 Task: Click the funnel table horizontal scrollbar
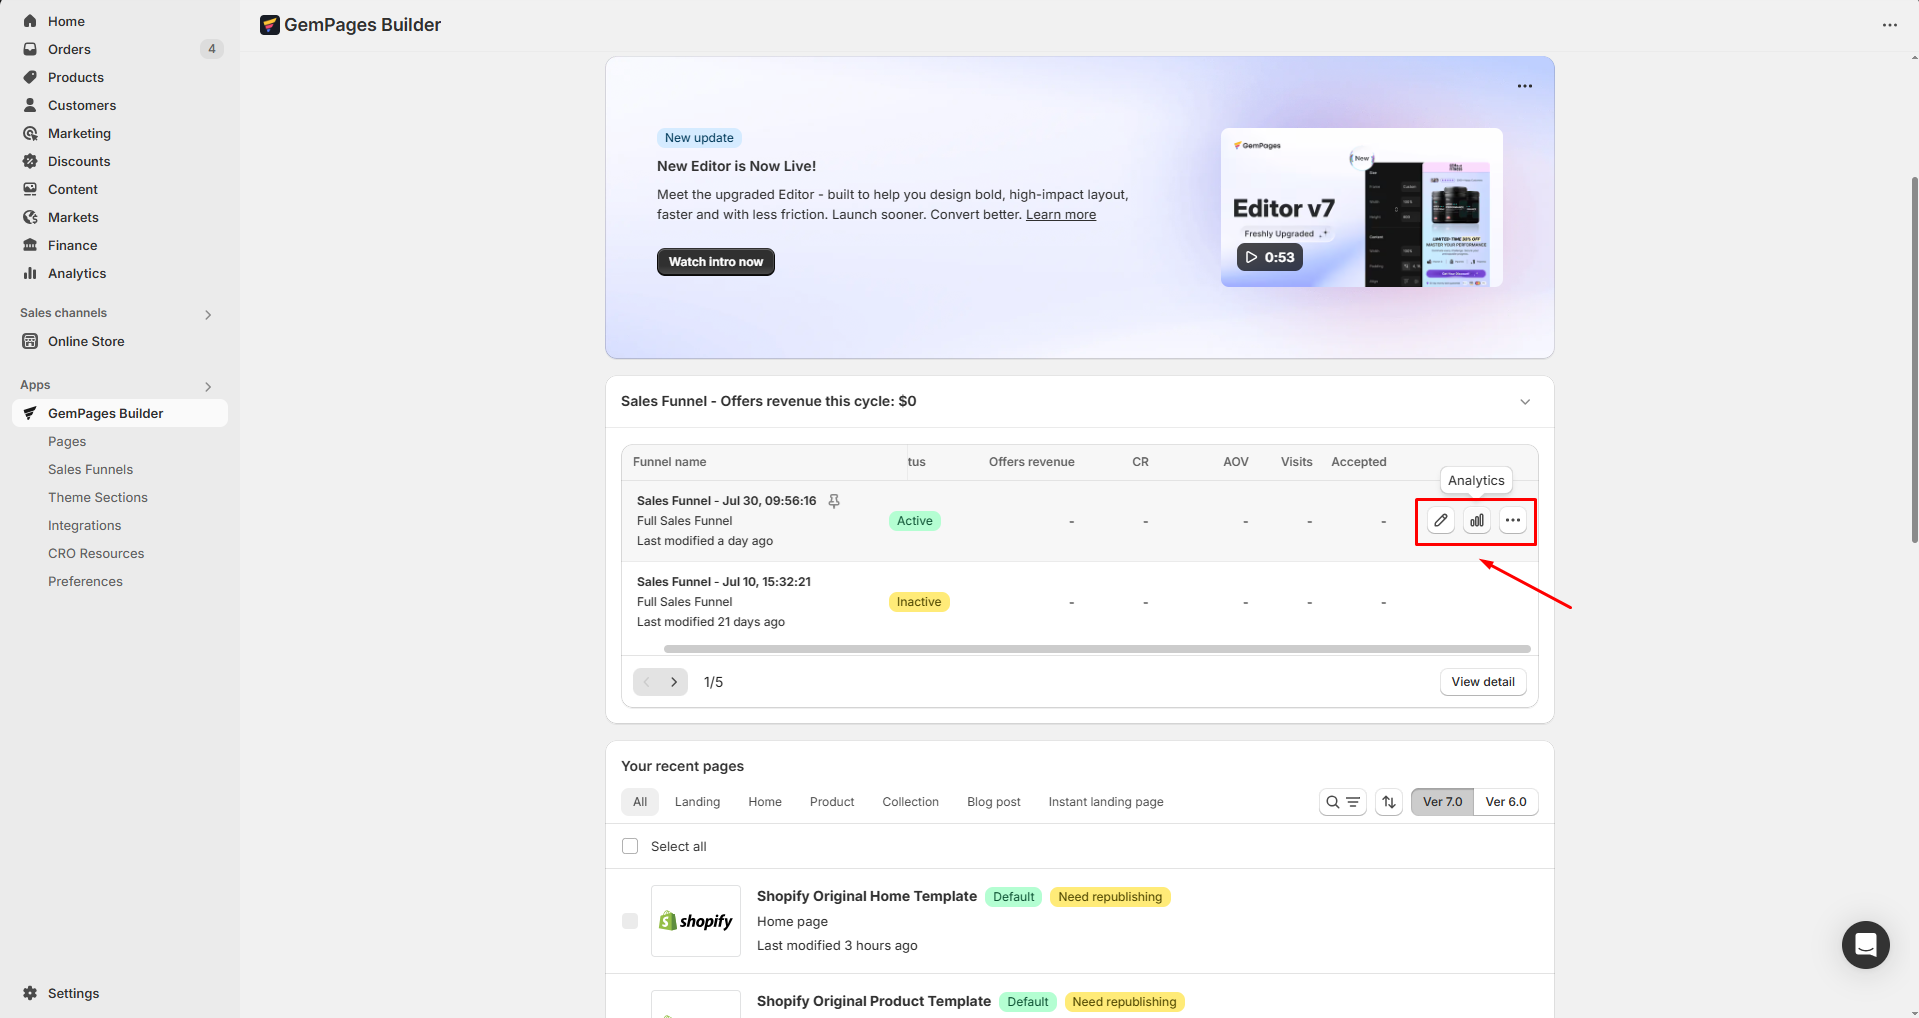tap(1096, 649)
